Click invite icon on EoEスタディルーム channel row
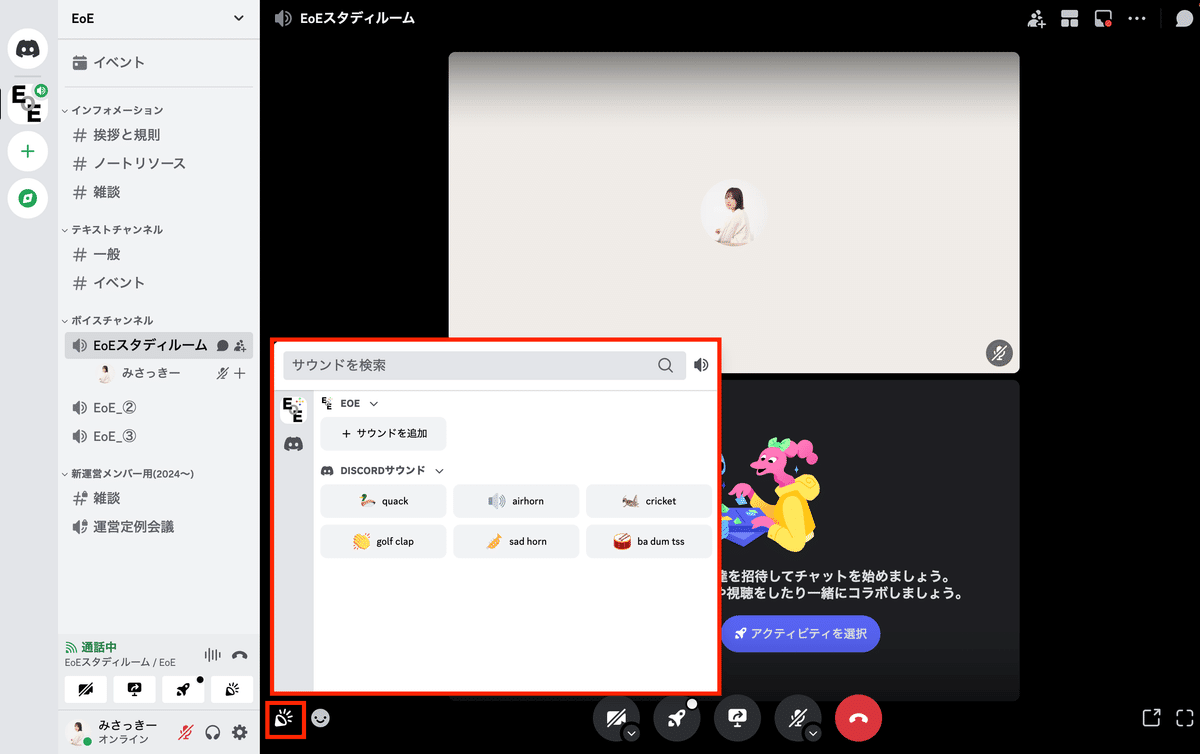Viewport: 1200px width, 754px height. tap(239, 345)
